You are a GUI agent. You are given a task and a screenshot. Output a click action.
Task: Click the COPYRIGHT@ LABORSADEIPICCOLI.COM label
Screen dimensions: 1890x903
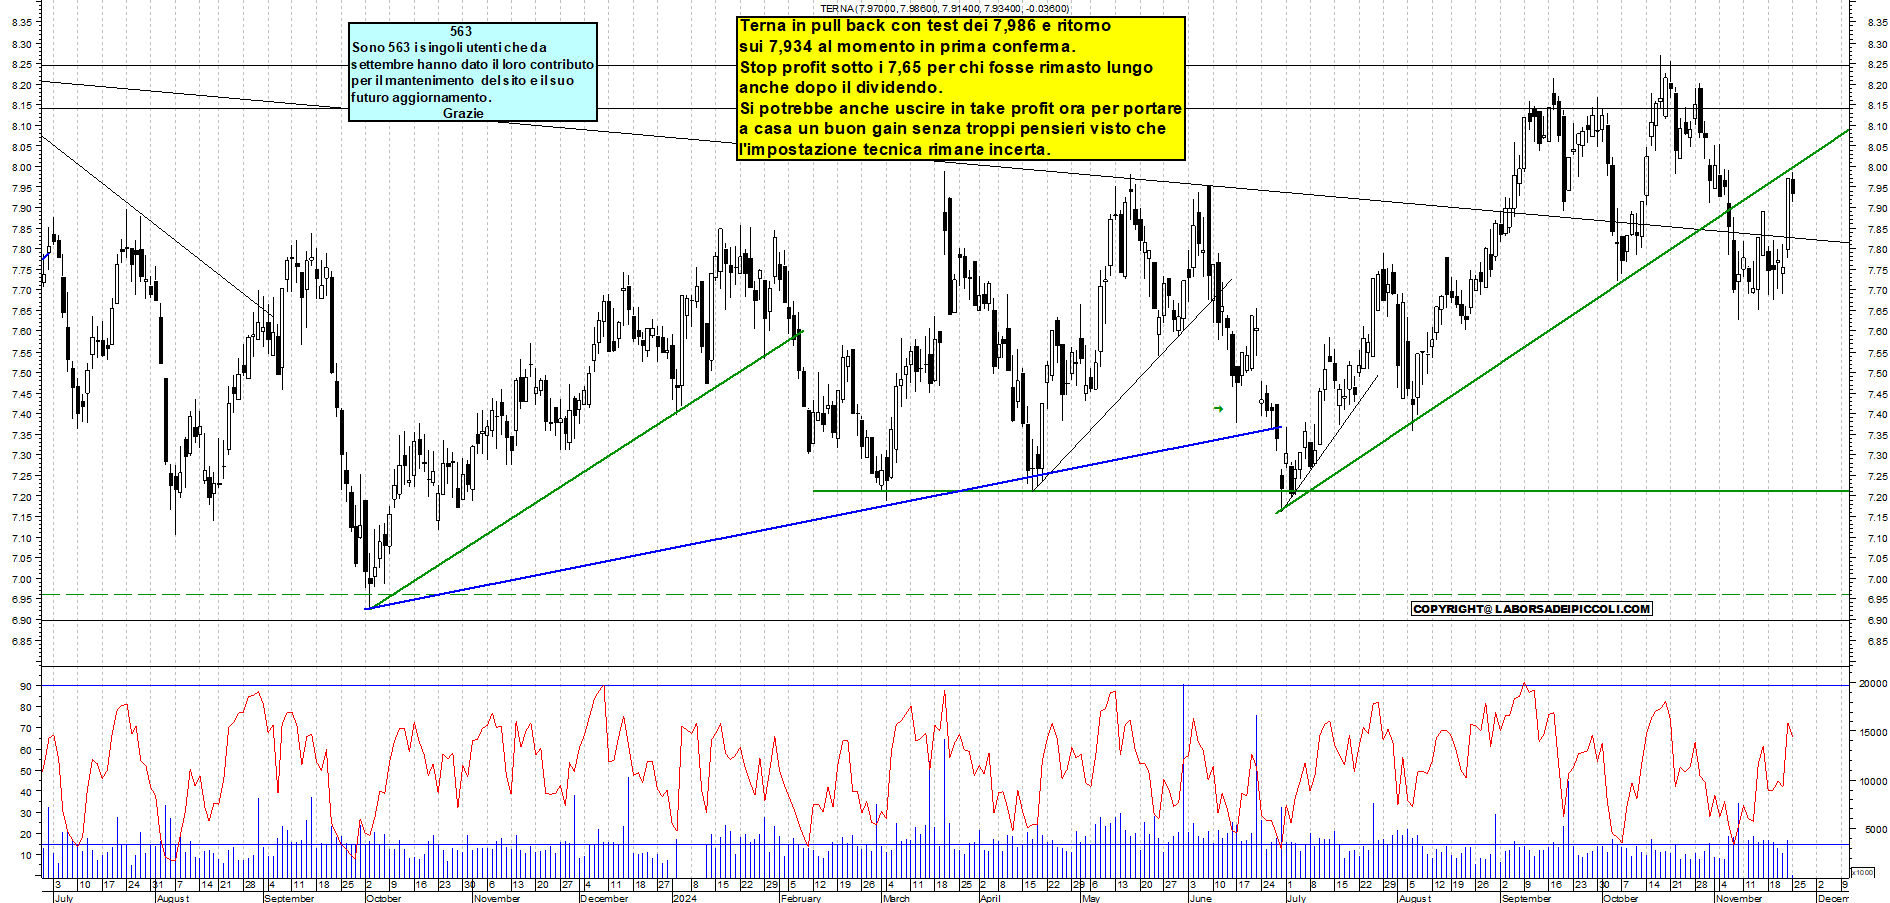pos(1531,609)
